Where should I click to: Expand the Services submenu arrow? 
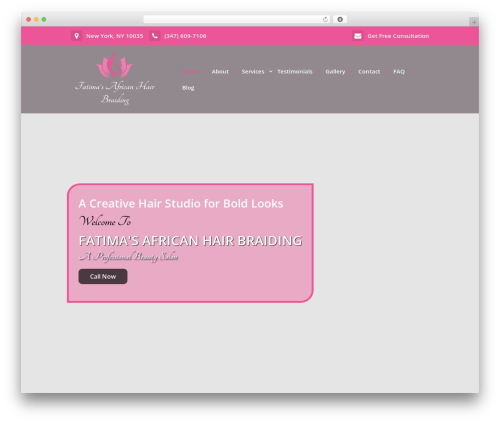click(271, 71)
